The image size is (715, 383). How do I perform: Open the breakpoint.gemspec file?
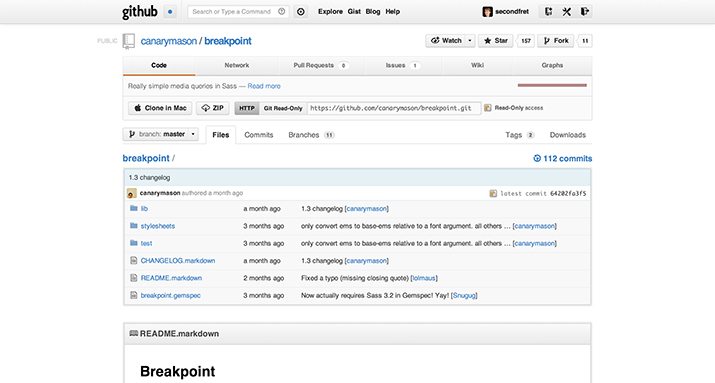171,295
